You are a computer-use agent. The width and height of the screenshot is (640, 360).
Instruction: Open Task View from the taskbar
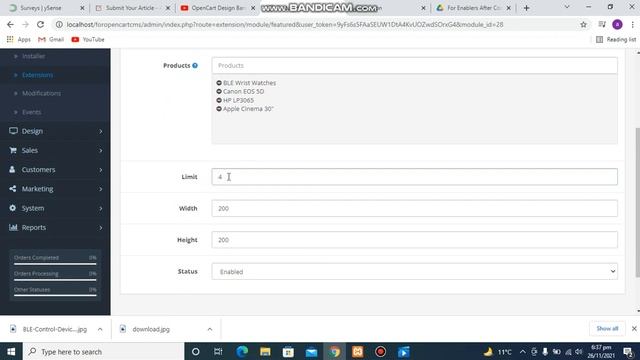point(218,351)
